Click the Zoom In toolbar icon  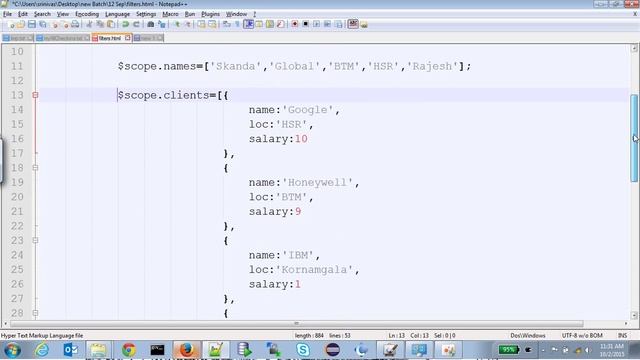[177, 24]
